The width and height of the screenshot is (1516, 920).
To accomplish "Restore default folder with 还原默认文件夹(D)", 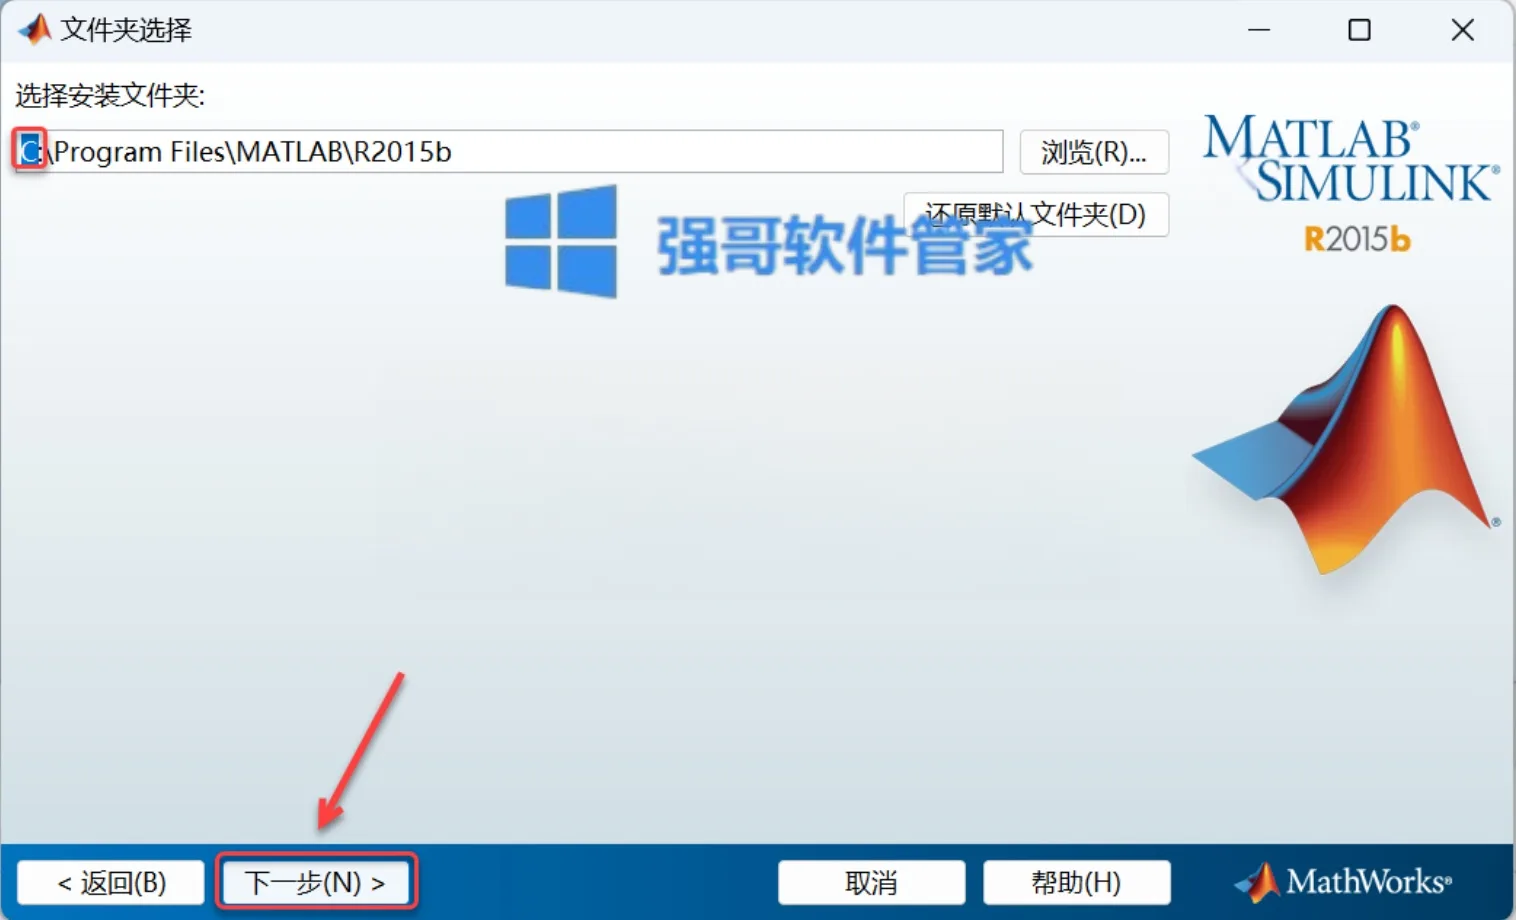I will (x=1036, y=214).
